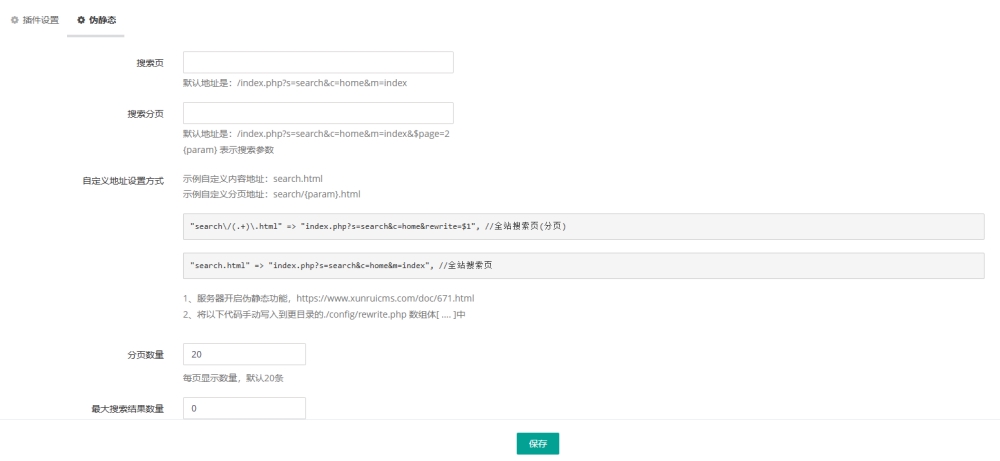Image resolution: width=1000 pixels, height=461 pixels.
Task: Click into the 搜索分页 text box
Action: click(318, 113)
